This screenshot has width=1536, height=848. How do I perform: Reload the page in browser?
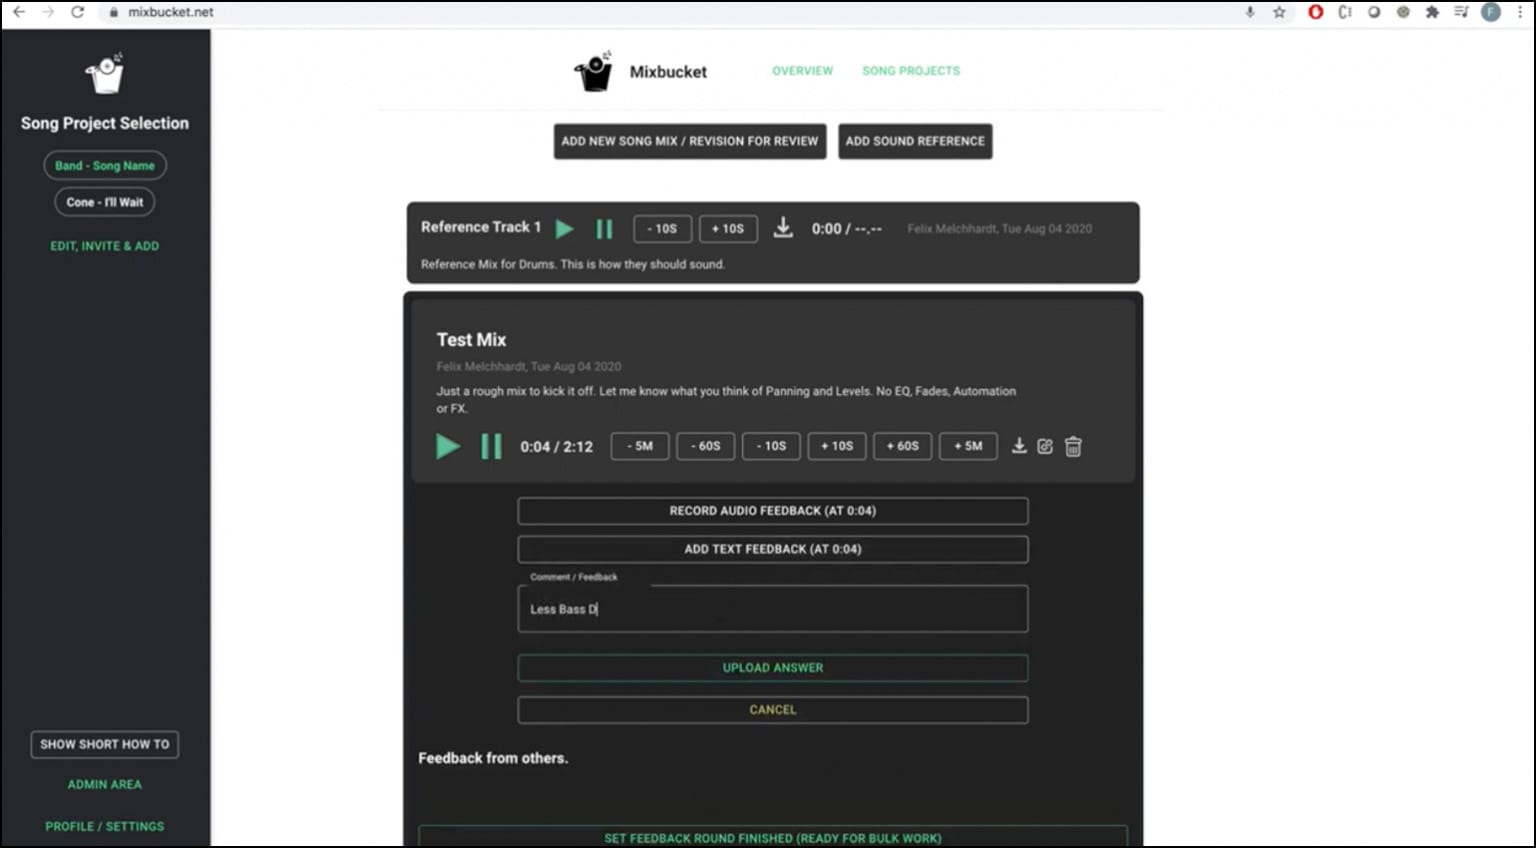point(77,12)
